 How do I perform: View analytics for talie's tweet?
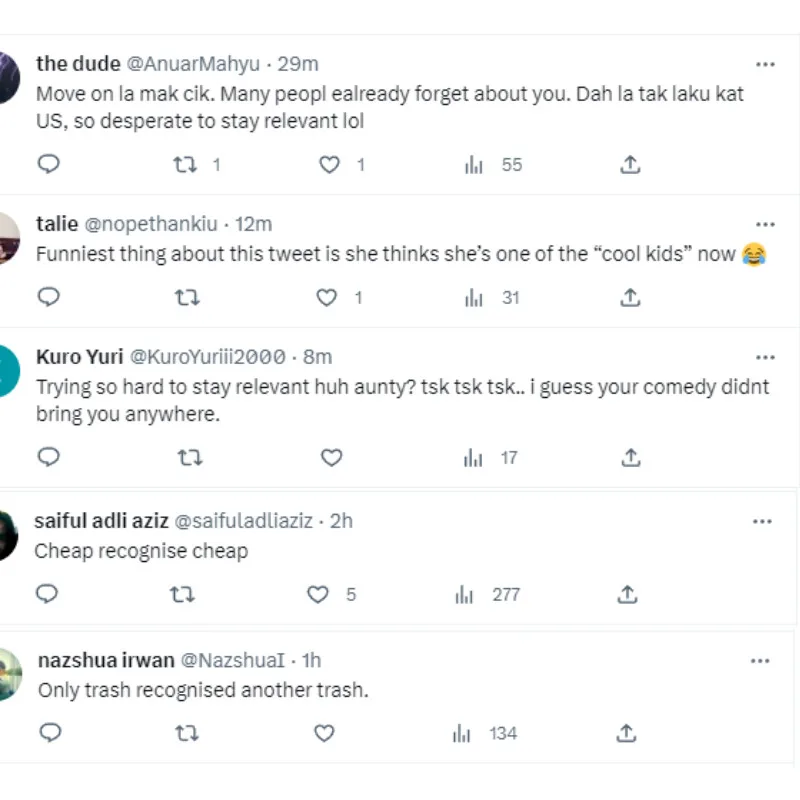tap(474, 297)
